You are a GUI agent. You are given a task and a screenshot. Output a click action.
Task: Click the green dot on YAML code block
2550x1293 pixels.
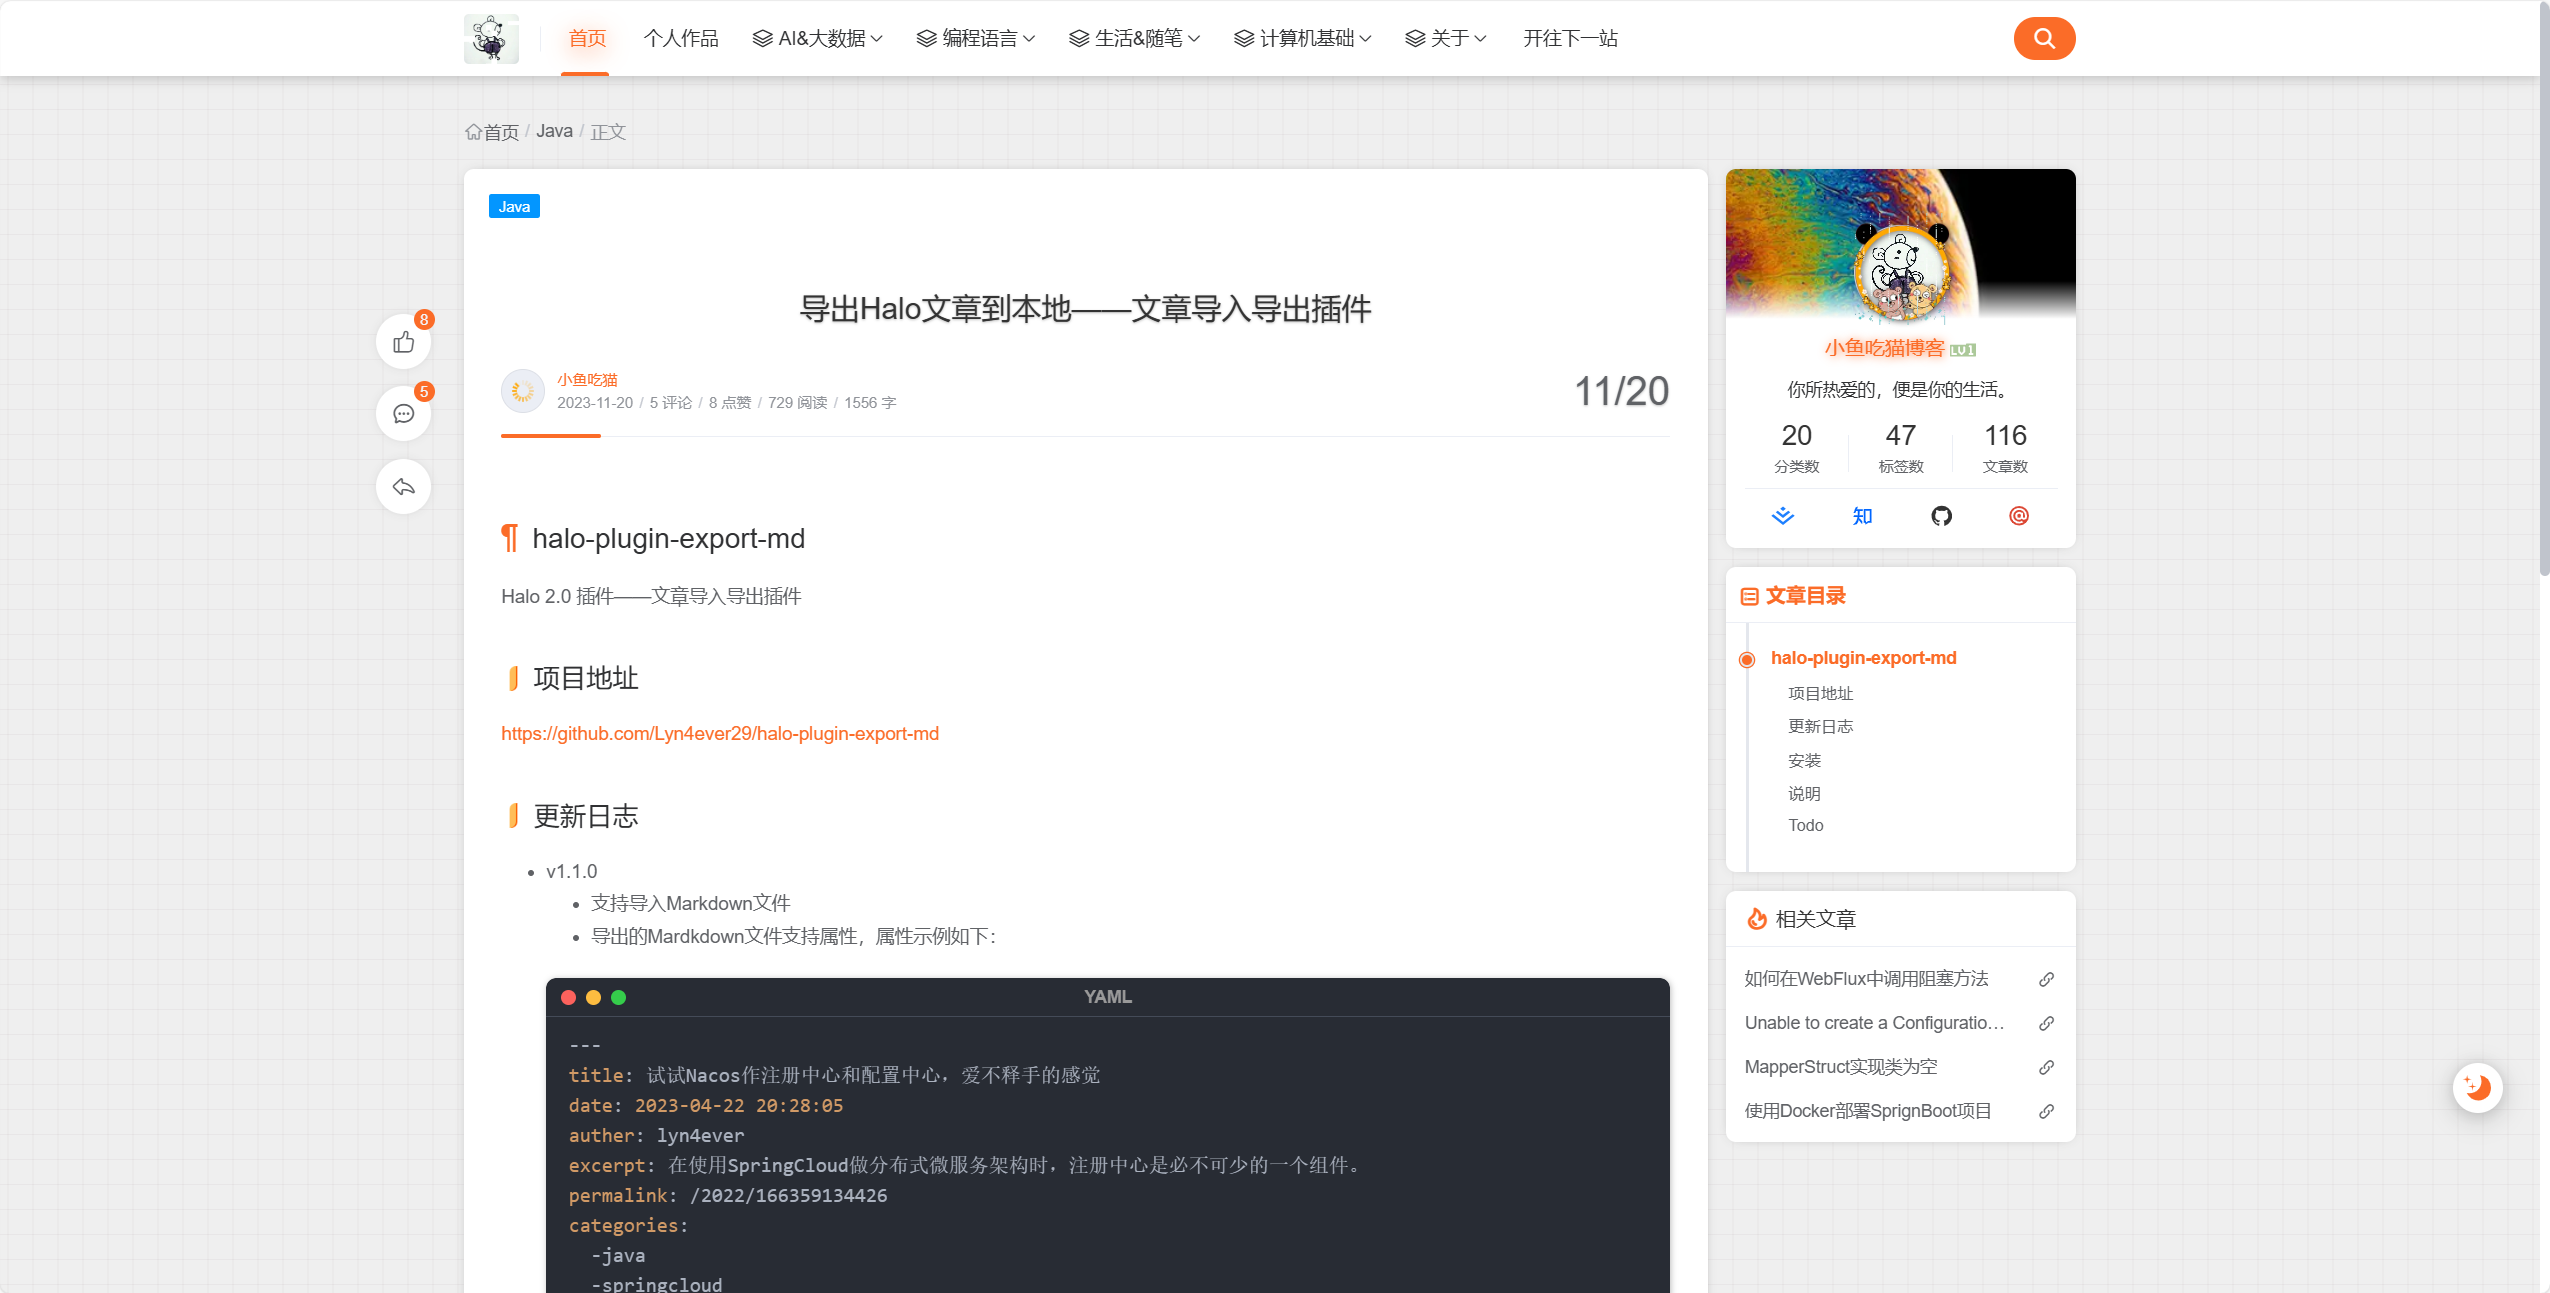(618, 998)
